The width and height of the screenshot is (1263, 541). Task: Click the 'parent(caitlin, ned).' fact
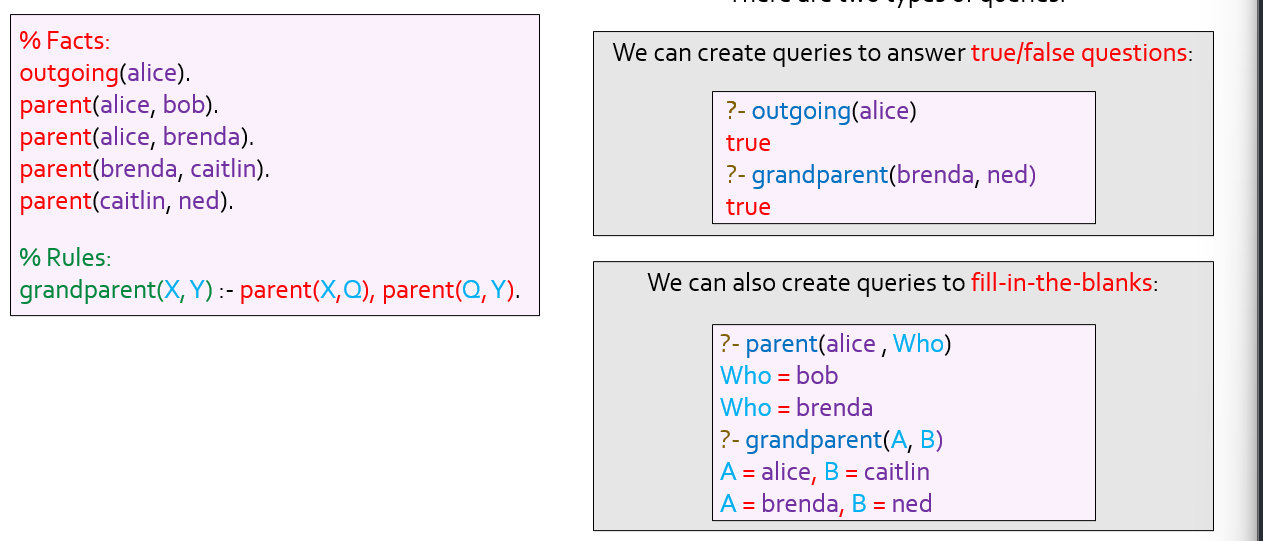pyautogui.click(x=126, y=201)
